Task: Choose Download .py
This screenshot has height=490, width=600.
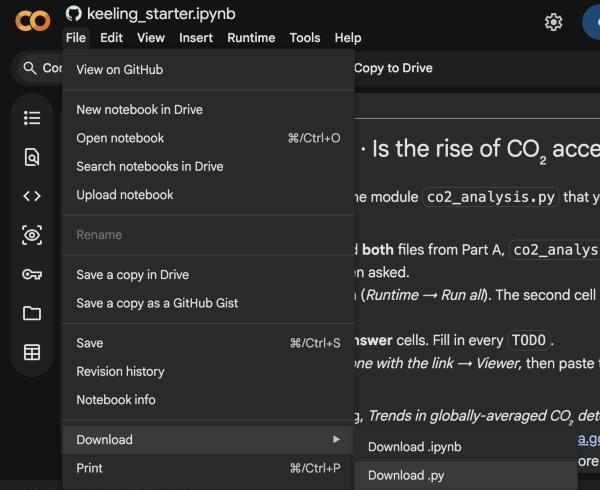Action: [466, 475]
